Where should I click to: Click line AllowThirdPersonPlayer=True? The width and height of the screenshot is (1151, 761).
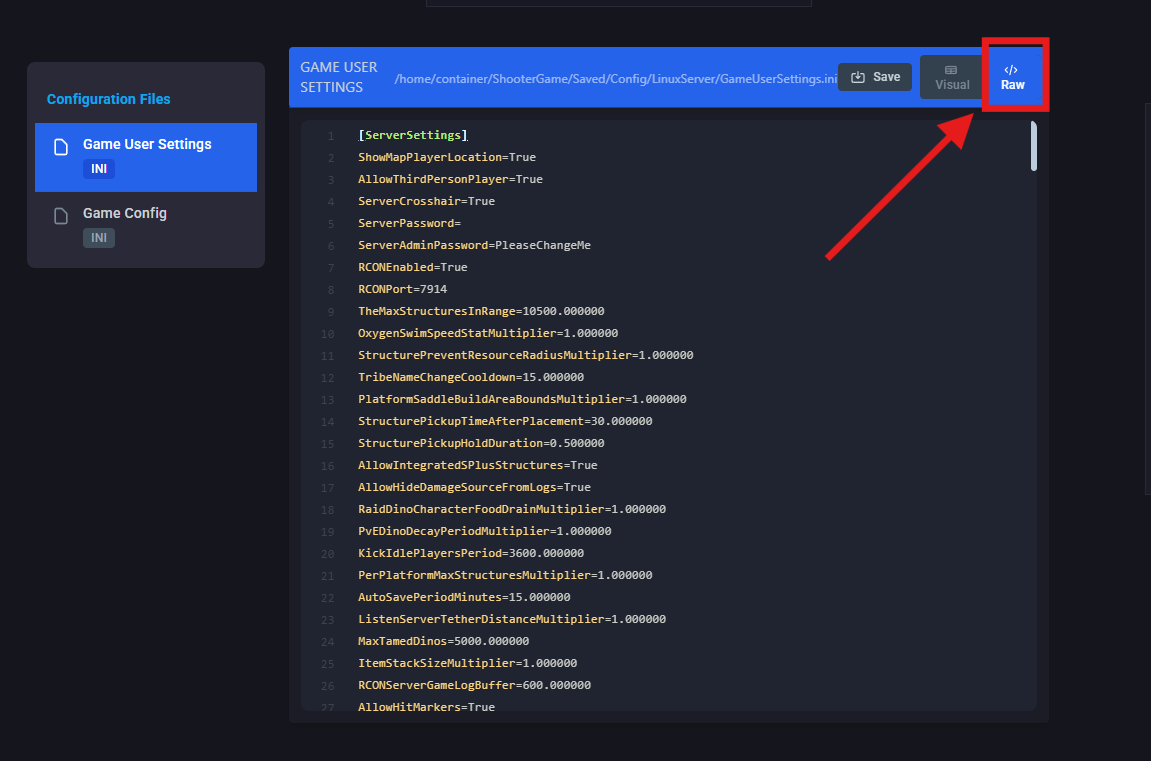click(450, 179)
